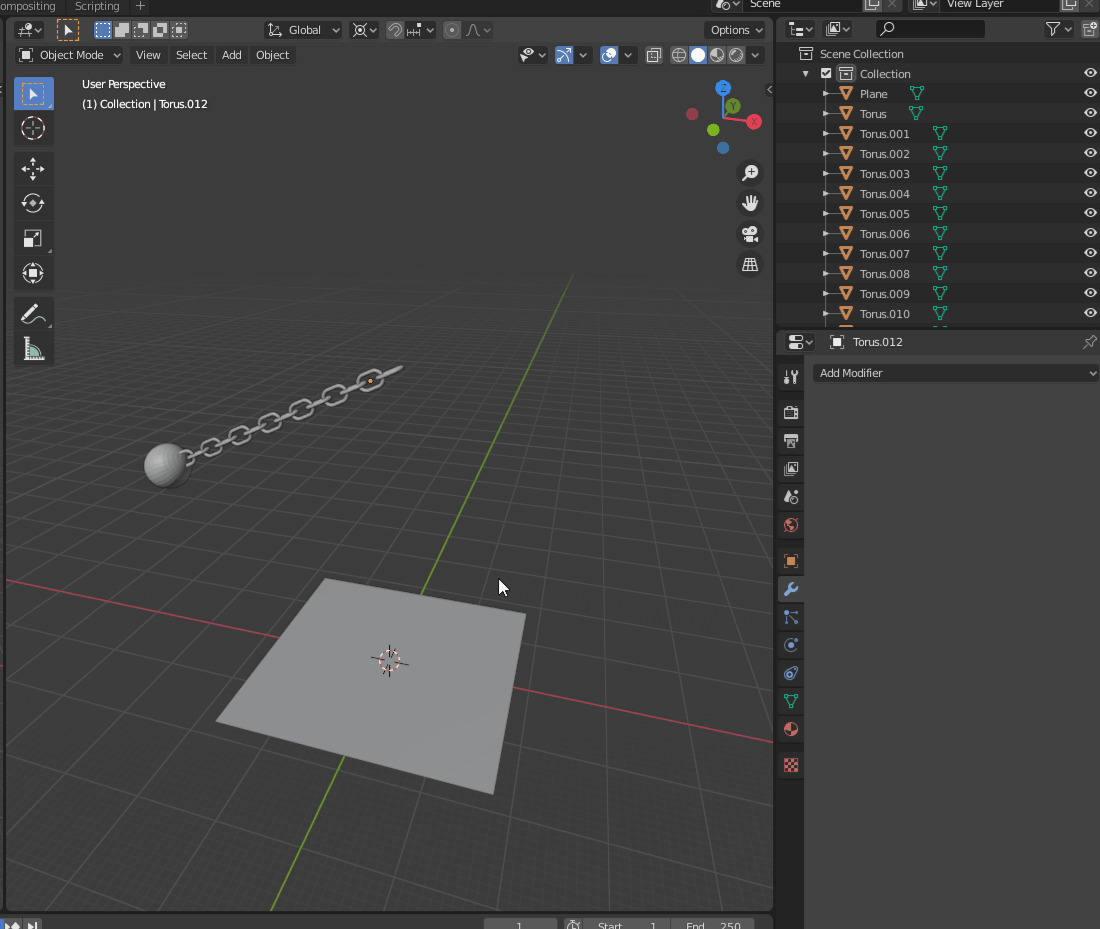Open the Texture checkerboard properties tab
This screenshot has height=929, width=1100.
(x=791, y=765)
